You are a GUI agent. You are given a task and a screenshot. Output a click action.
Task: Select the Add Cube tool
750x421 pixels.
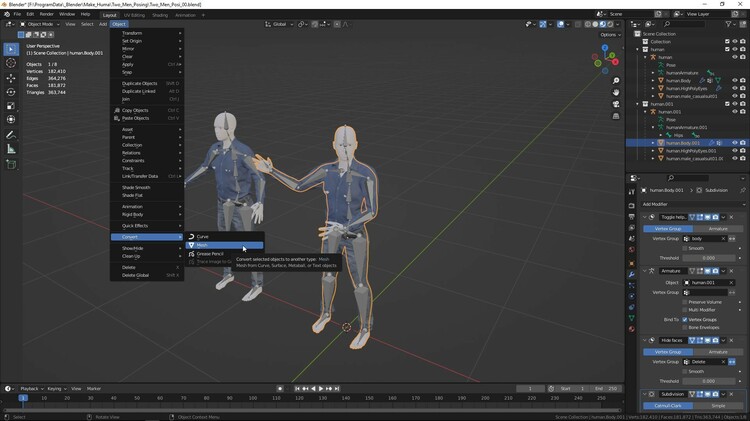(x=11, y=166)
